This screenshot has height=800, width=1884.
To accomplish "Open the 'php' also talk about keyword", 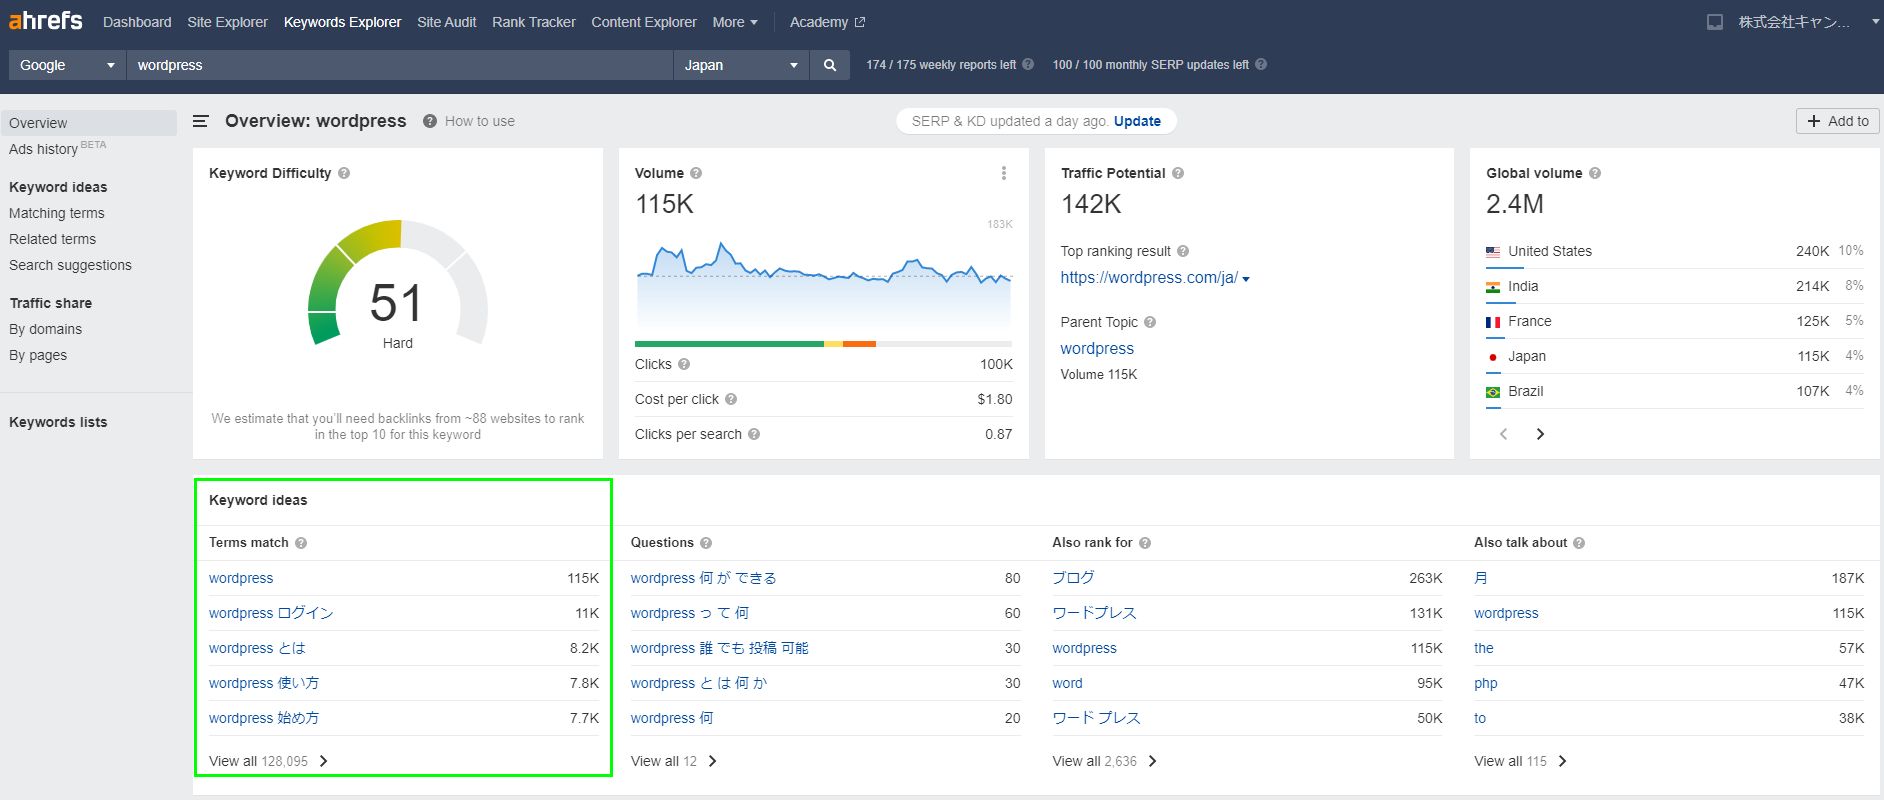I will tap(1485, 683).
